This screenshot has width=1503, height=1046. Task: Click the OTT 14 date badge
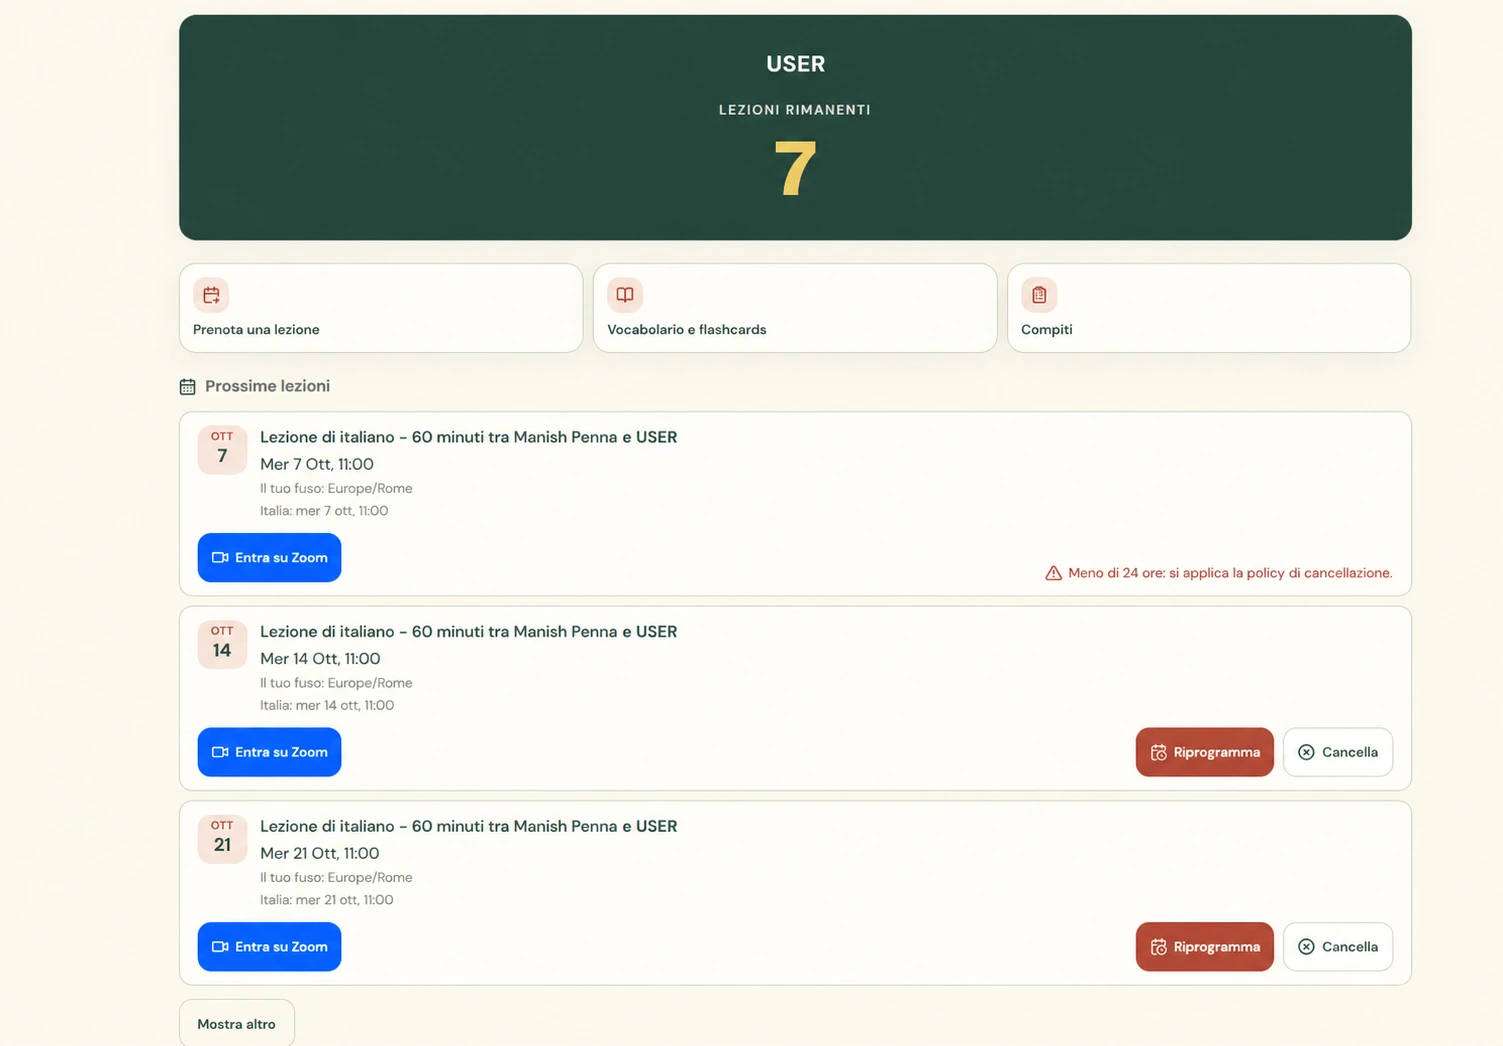(222, 645)
